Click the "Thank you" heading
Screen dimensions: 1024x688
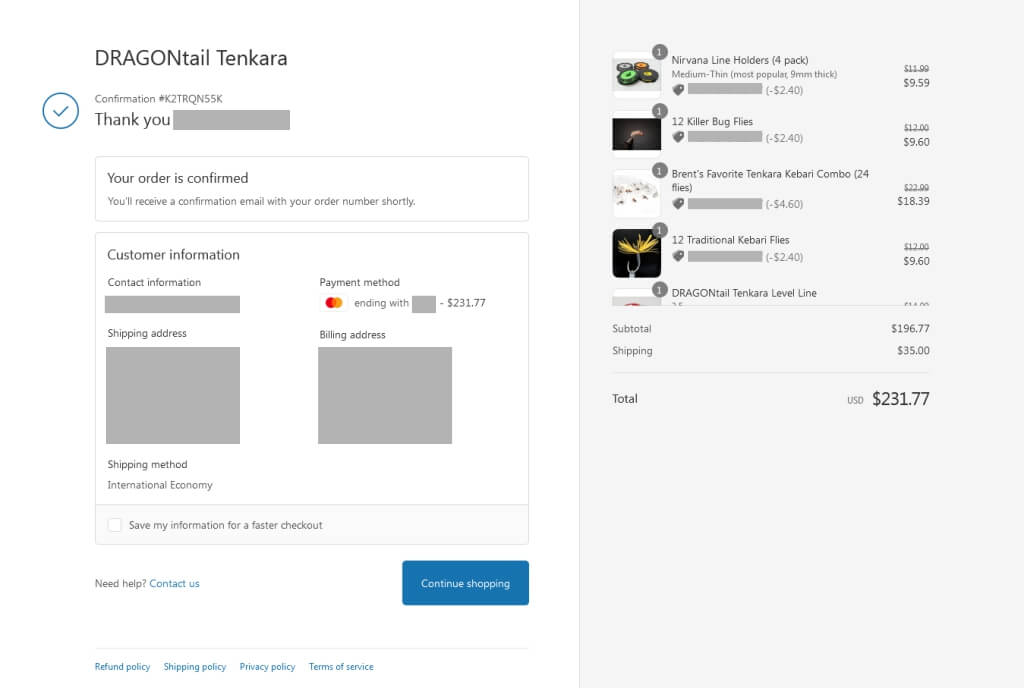click(x=133, y=119)
